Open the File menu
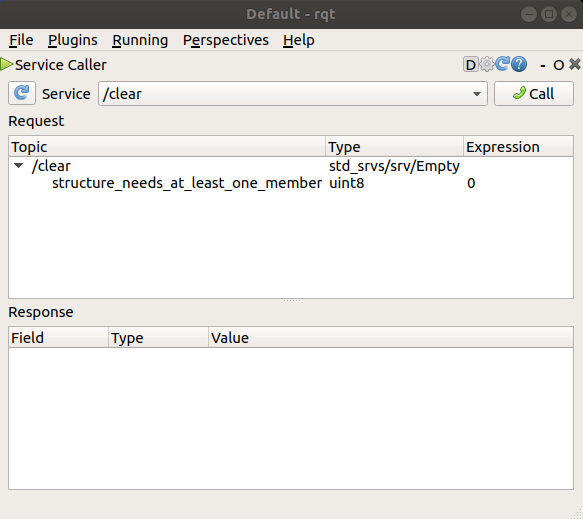583x519 pixels. (x=21, y=40)
